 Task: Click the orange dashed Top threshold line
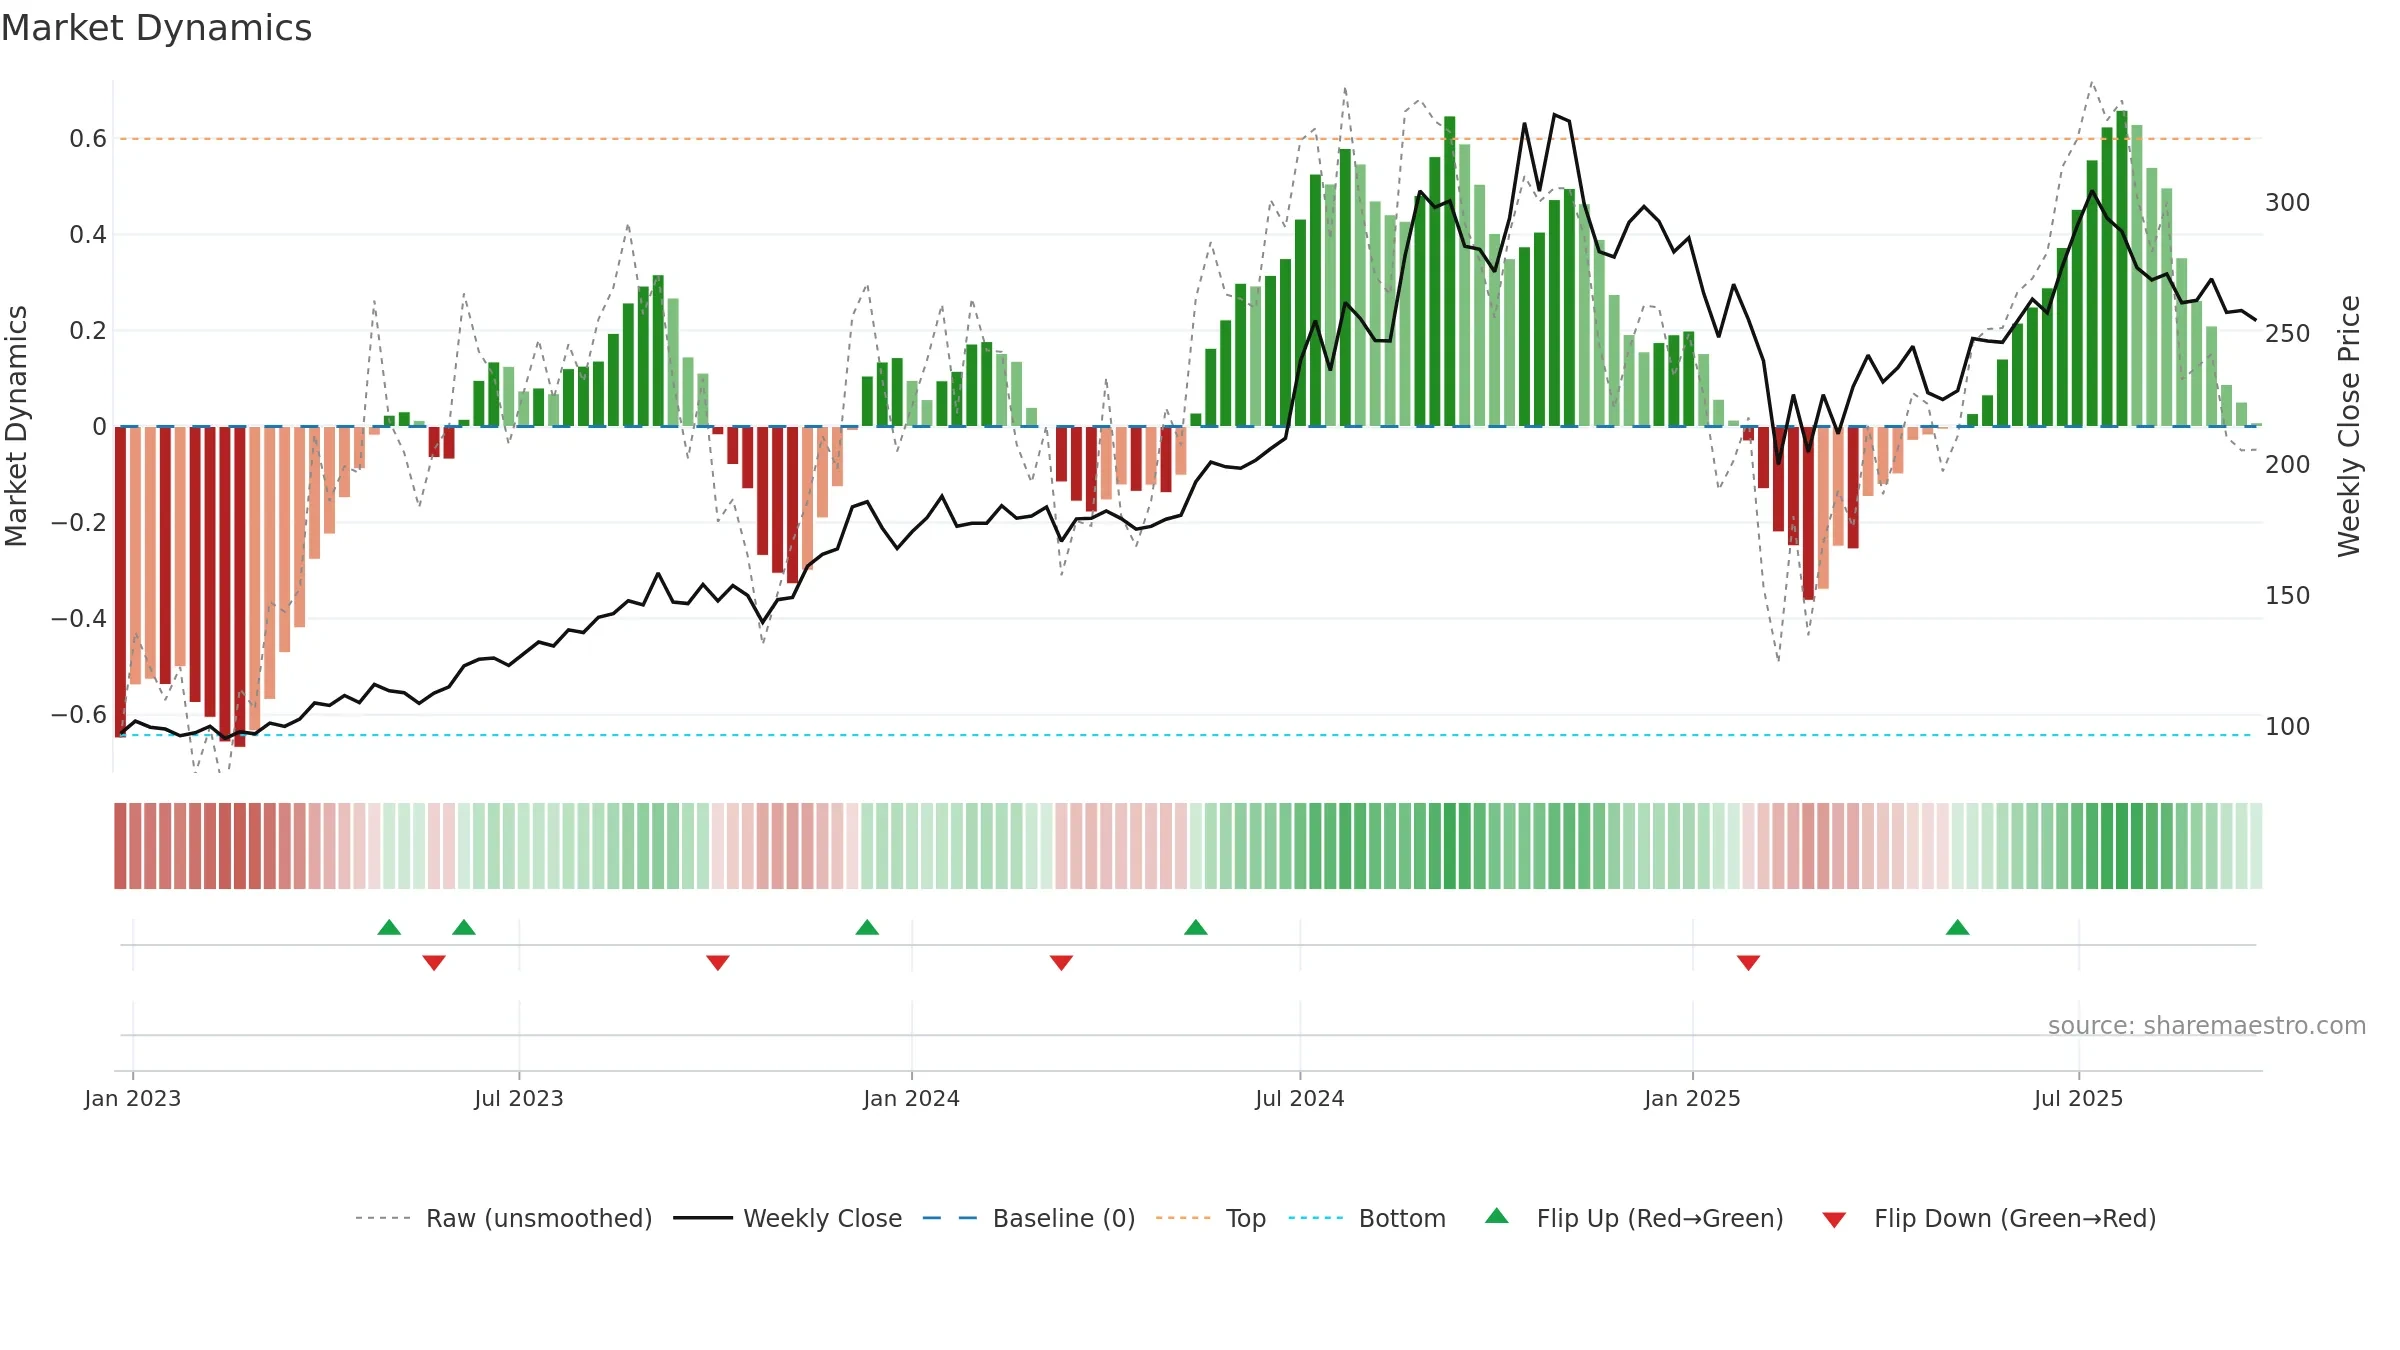[1186, 139]
